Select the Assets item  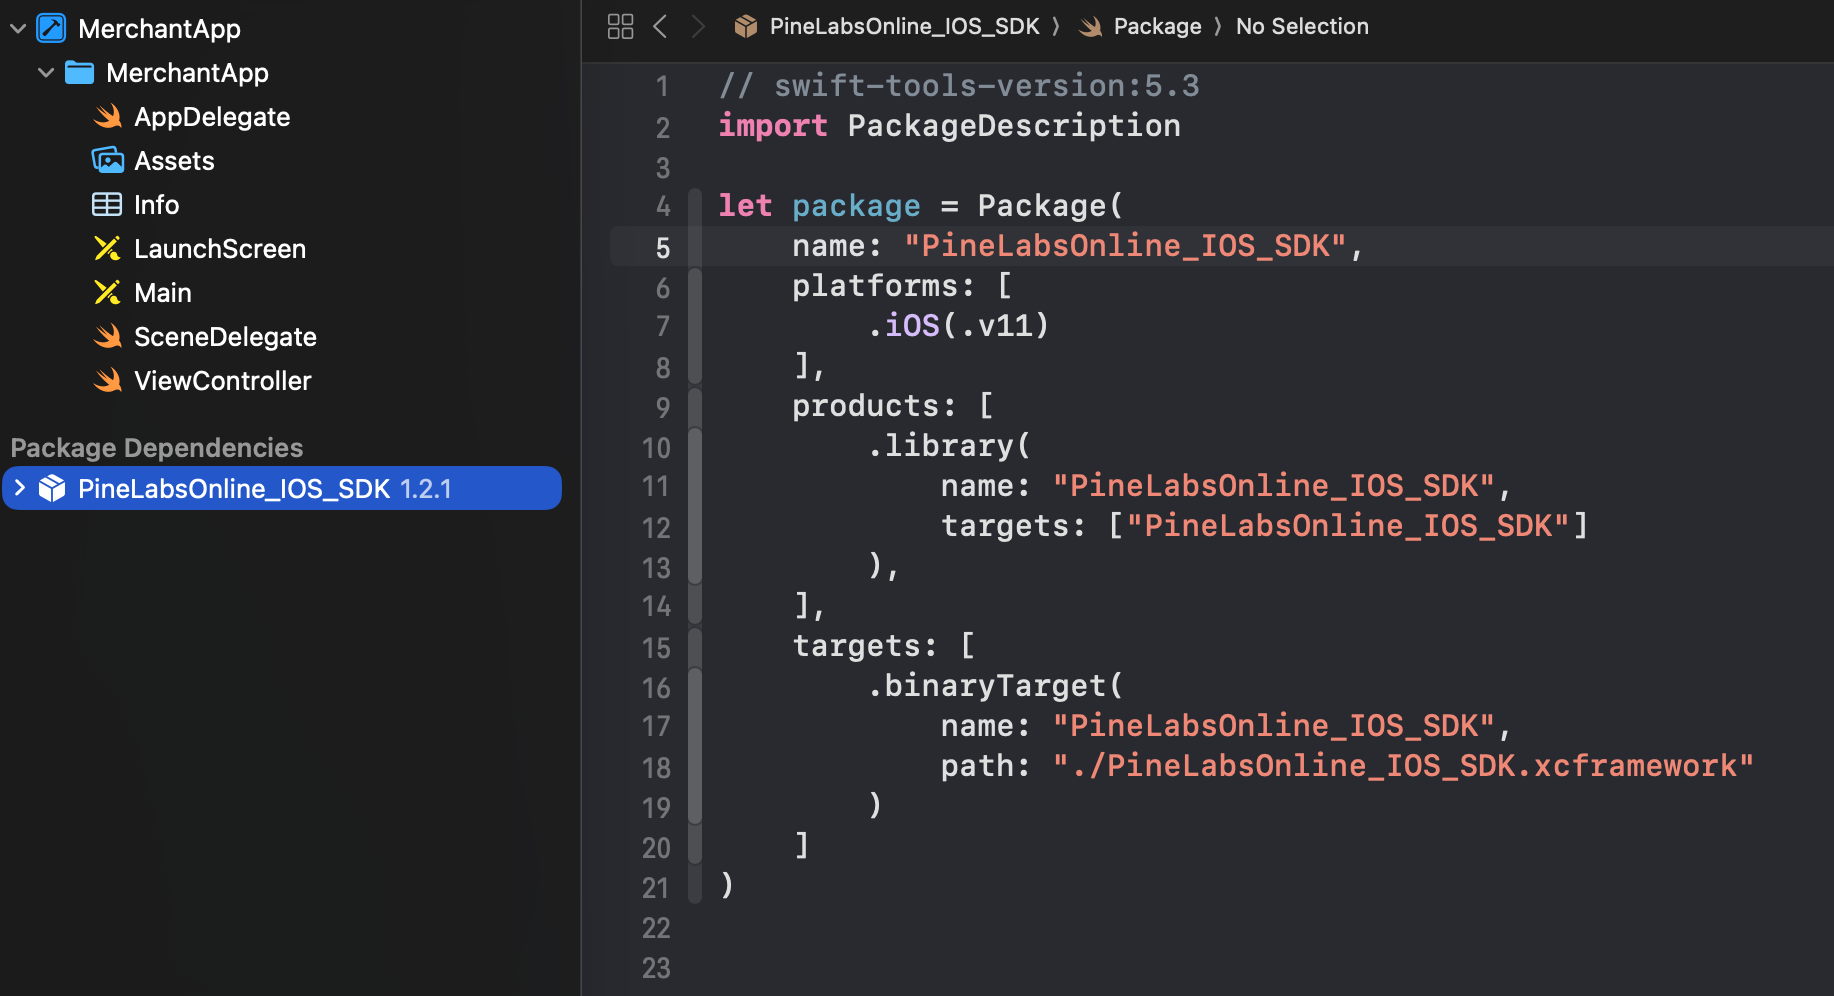(174, 161)
